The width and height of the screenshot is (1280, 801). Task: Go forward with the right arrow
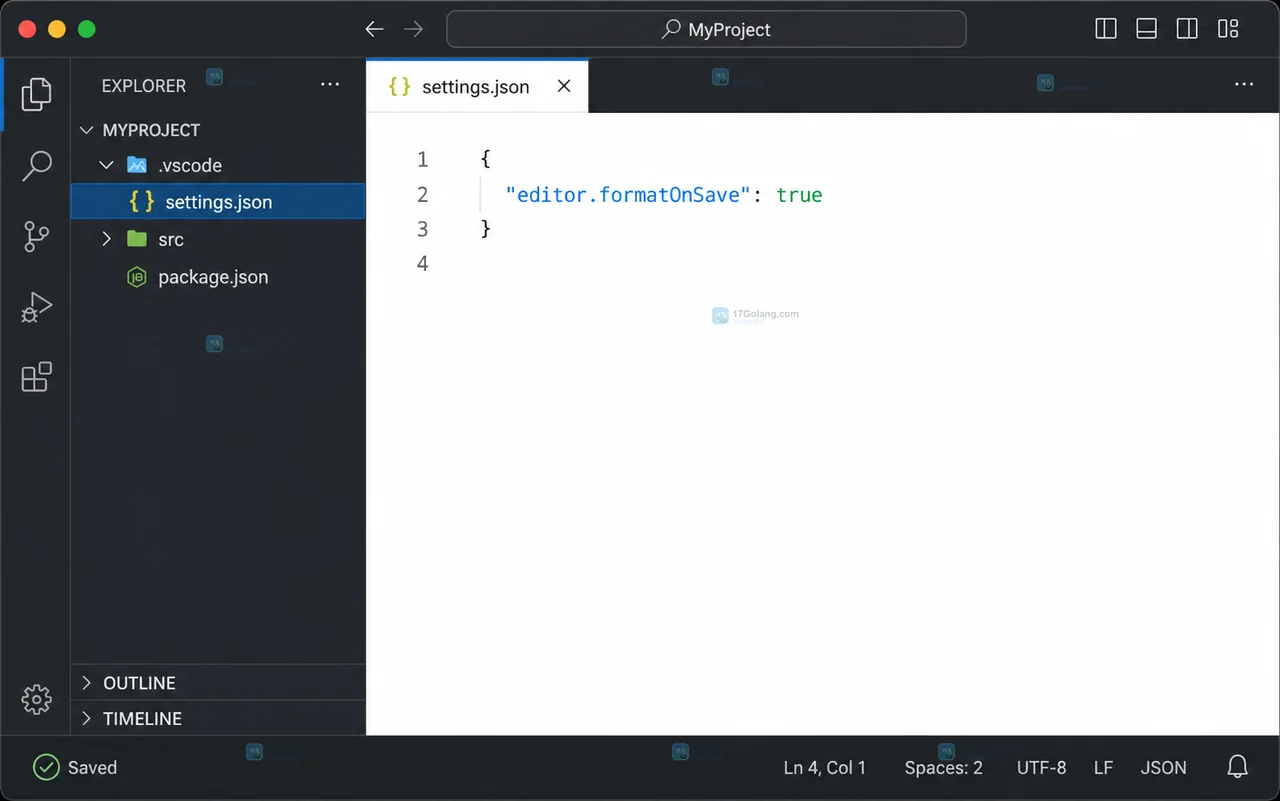(x=413, y=29)
